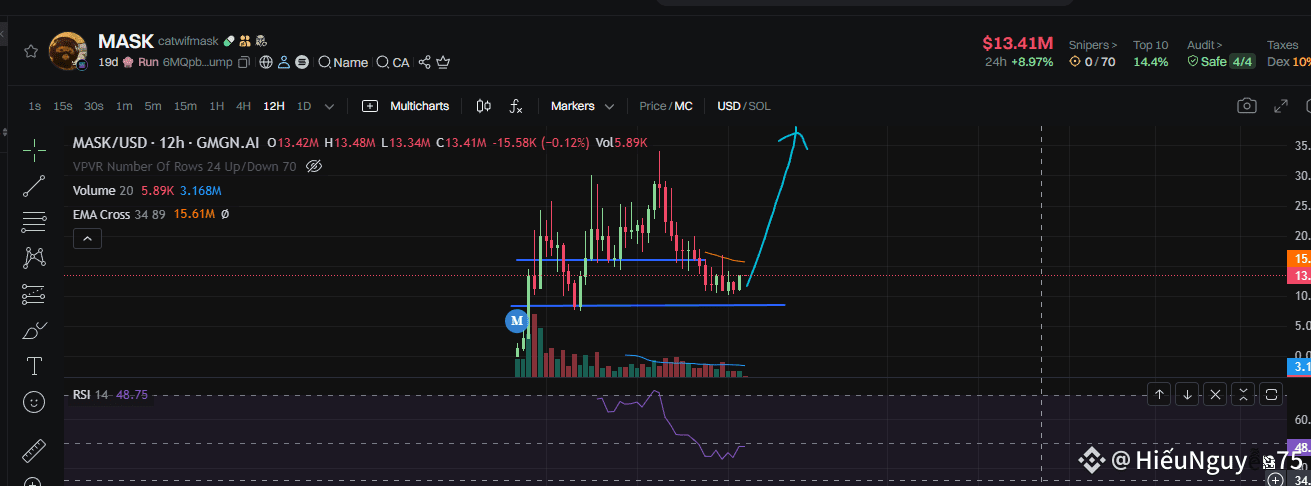1311x486 pixels.
Task: Select the Fibonacci retracement lines tool
Action: tap(34, 221)
